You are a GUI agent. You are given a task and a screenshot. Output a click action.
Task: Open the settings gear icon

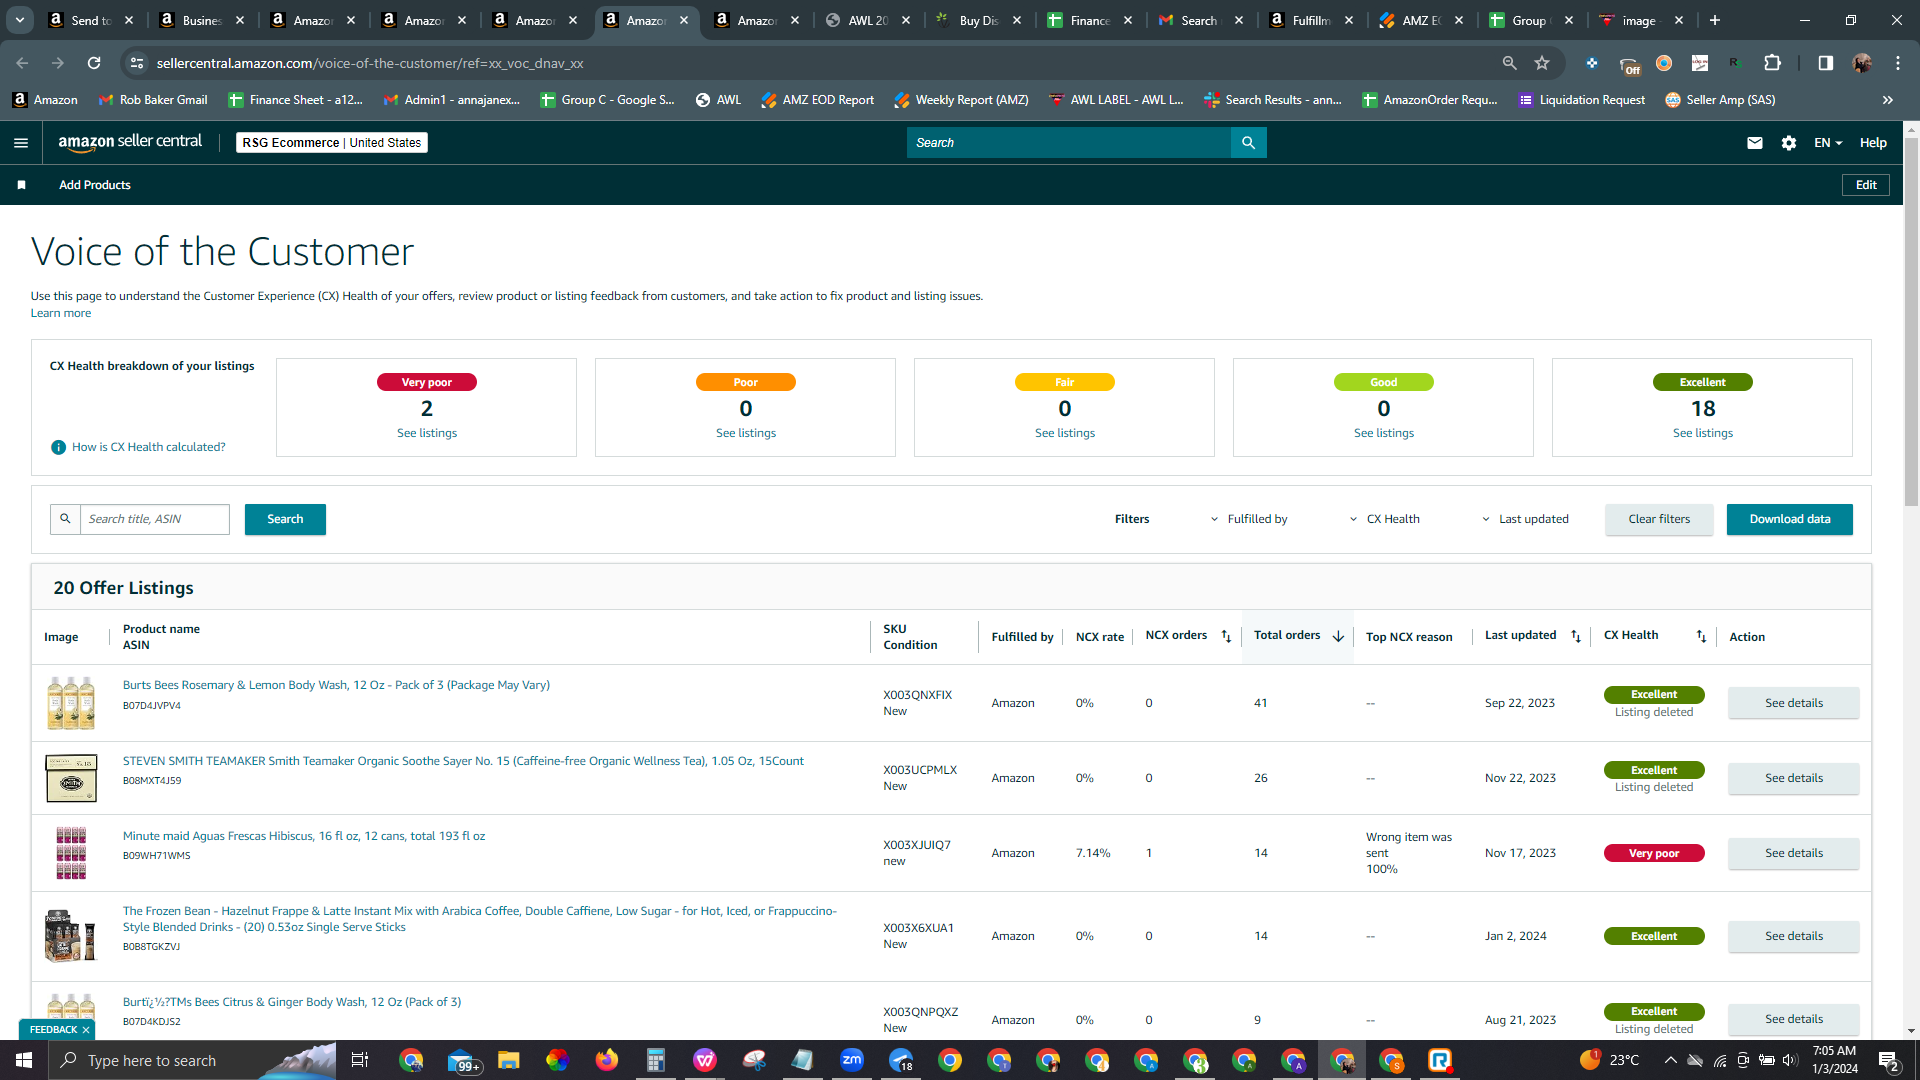pyautogui.click(x=1789, y=143)
